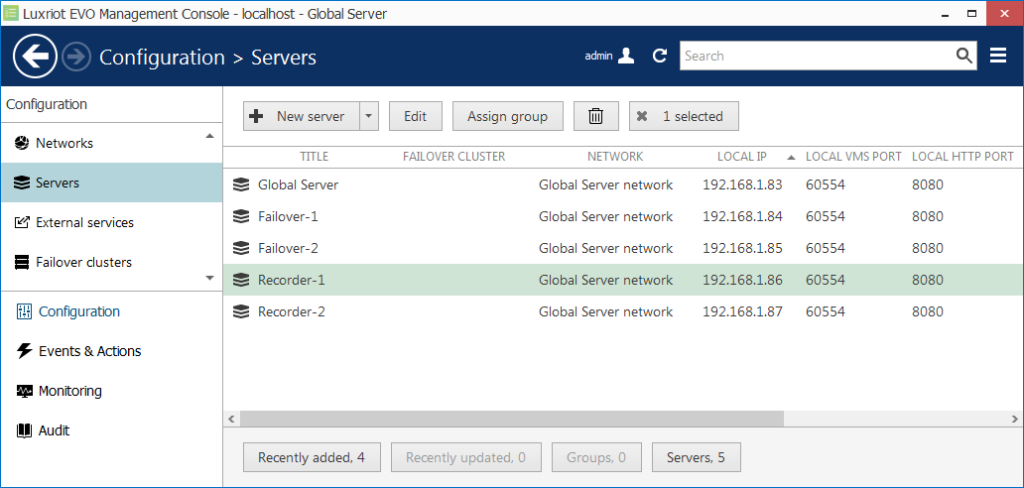Screen dimensions: 1024x488
Task: Click the trash delete button
Action: pos(596,116)
